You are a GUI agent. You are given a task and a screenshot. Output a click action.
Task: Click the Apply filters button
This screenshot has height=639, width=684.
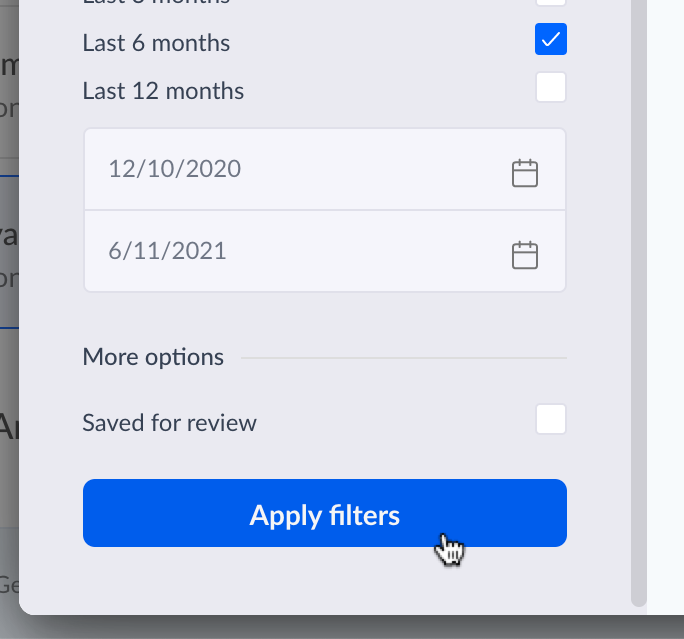coord(324,514)
